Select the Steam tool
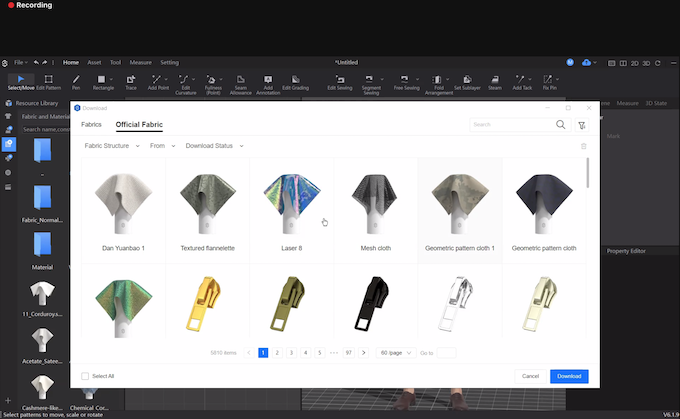Screen dimensions: 680x419 pos(495,81)
